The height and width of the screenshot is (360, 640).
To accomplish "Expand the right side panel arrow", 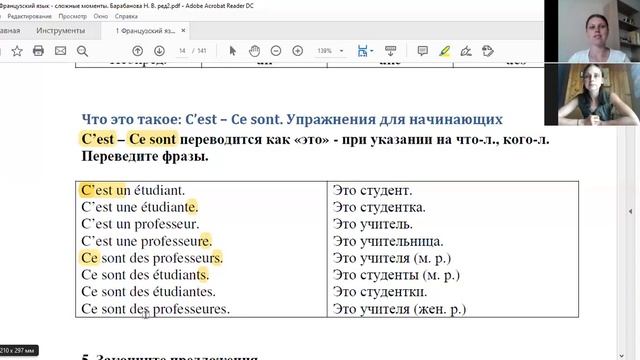I will click(x=630, y=211).
